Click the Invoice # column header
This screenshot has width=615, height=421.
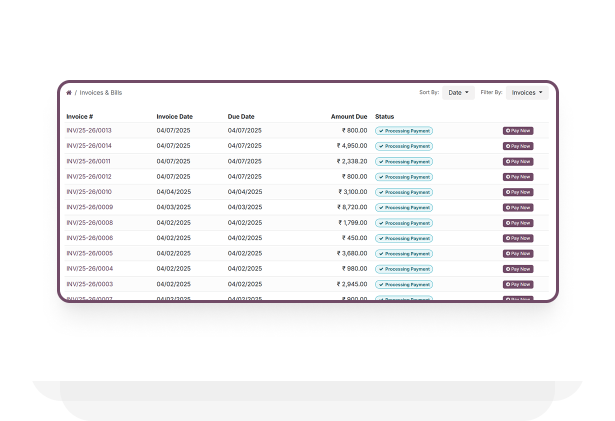[x=79, y=116]
